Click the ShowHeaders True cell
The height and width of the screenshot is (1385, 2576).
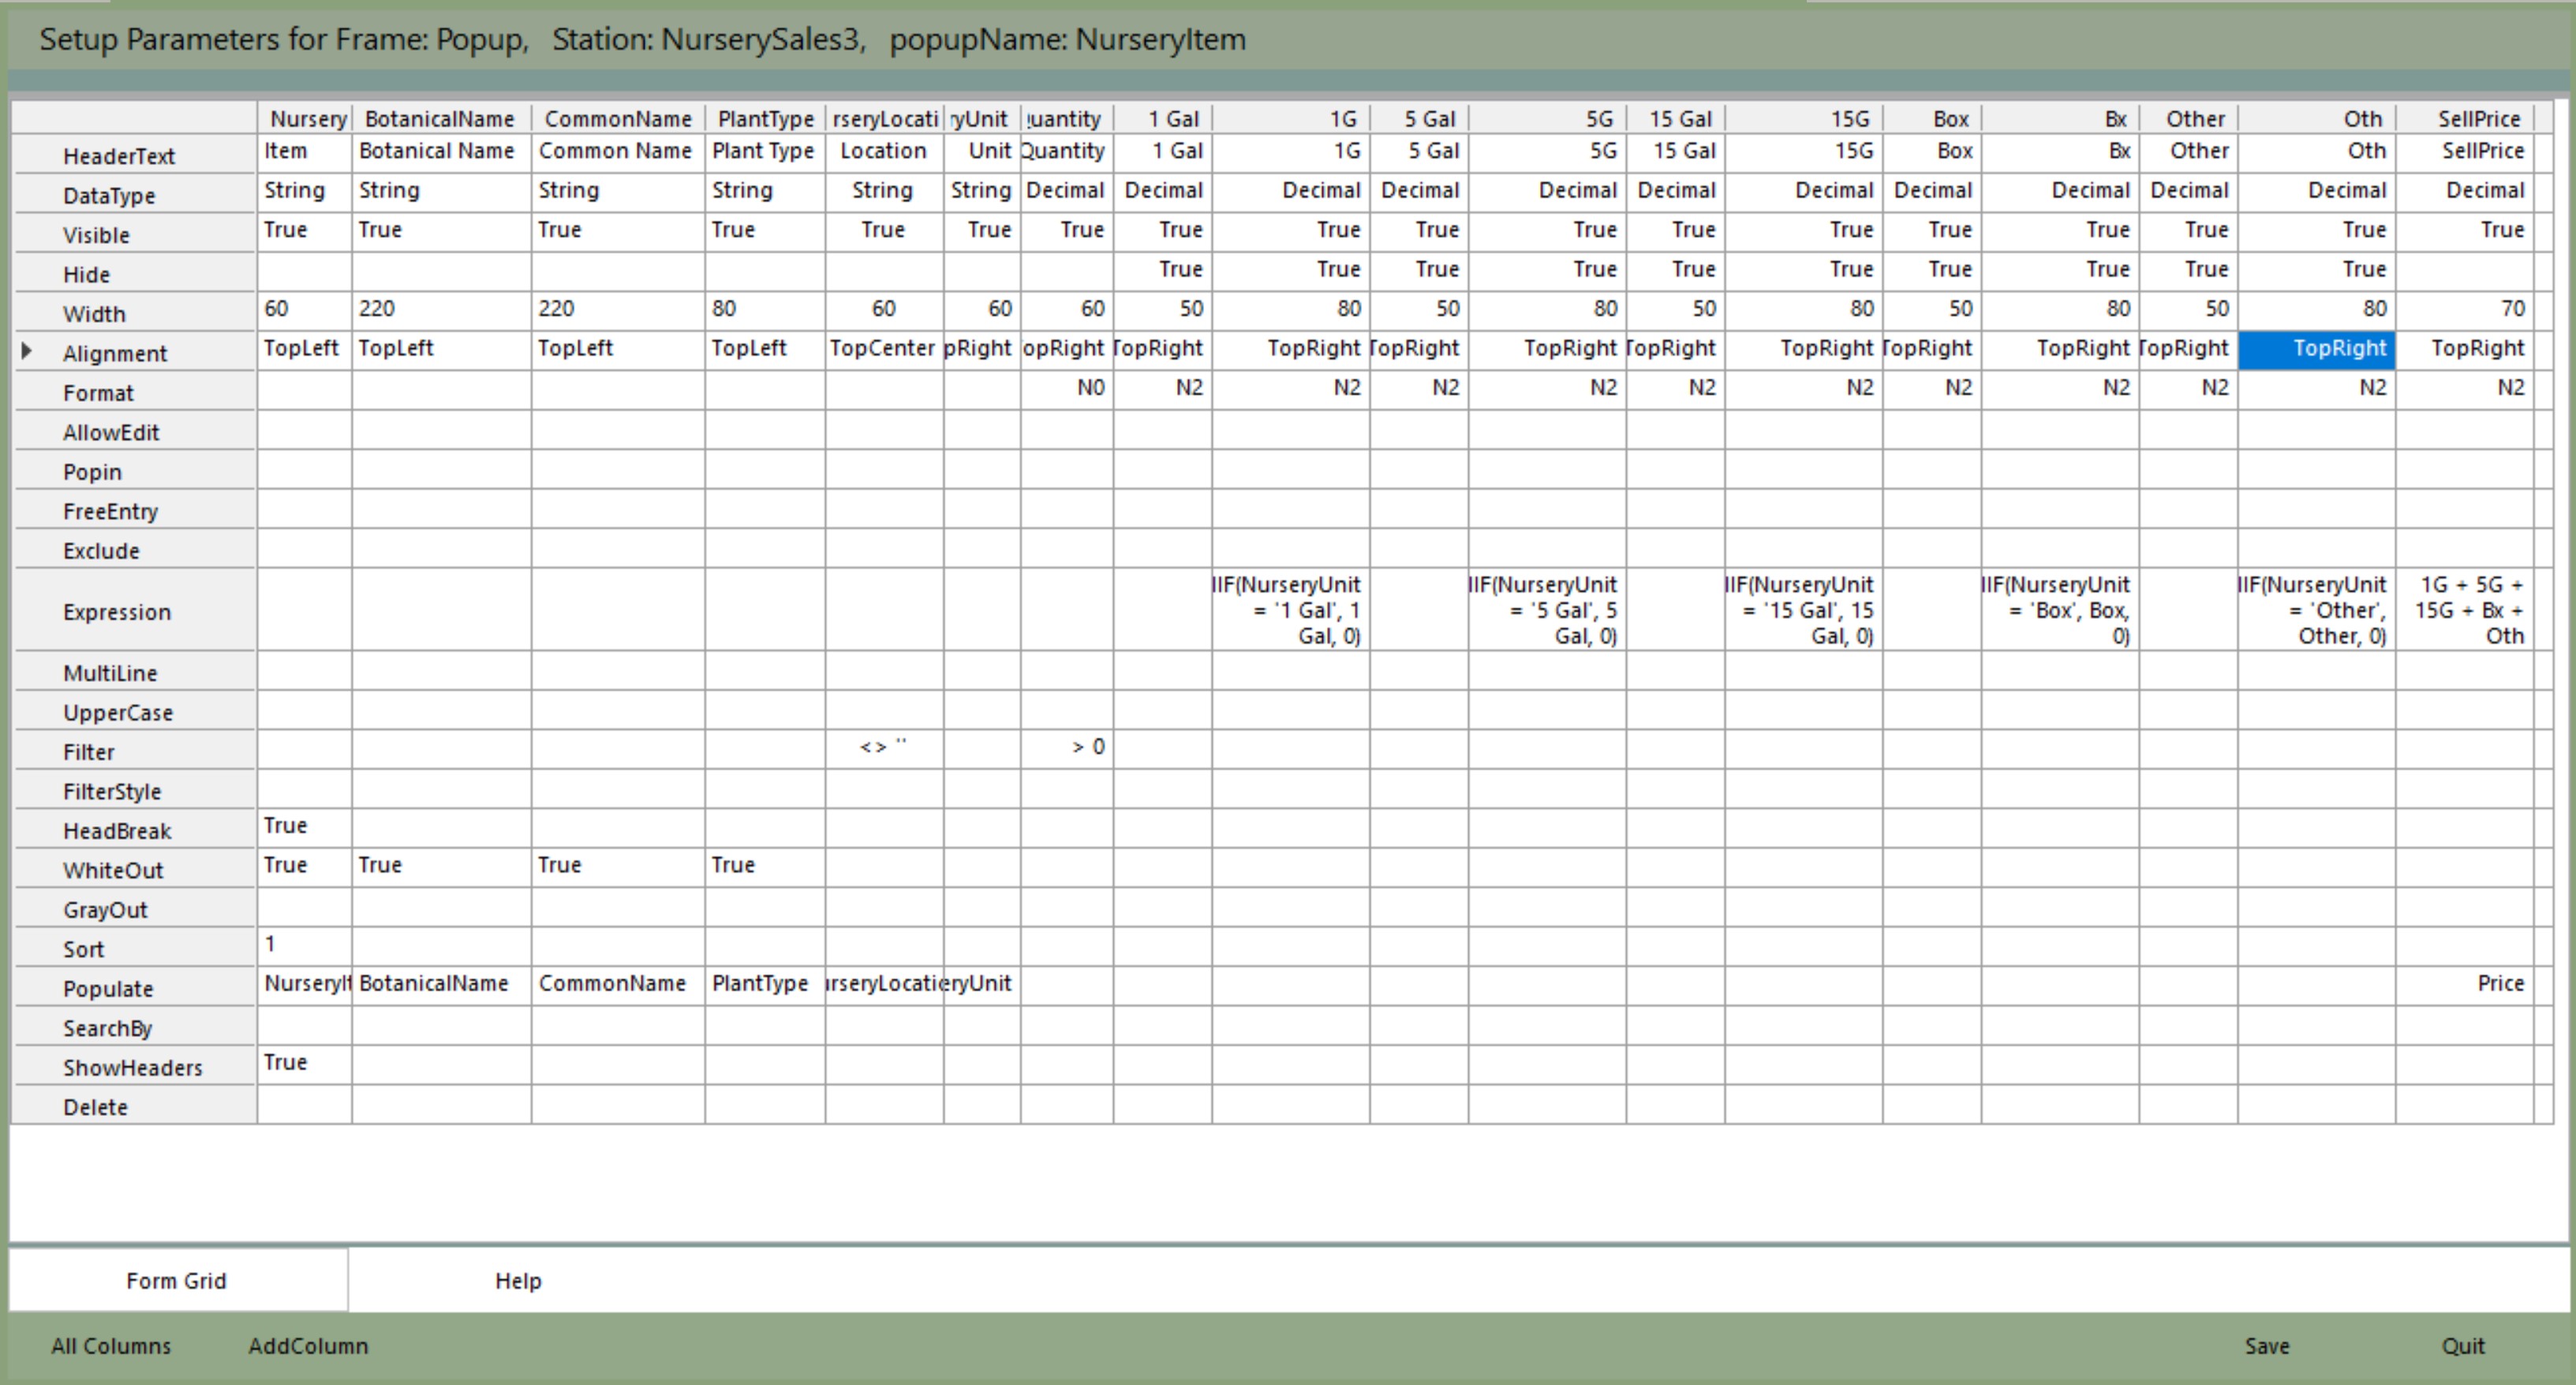pyautogui.click(x=303, y=1063)
